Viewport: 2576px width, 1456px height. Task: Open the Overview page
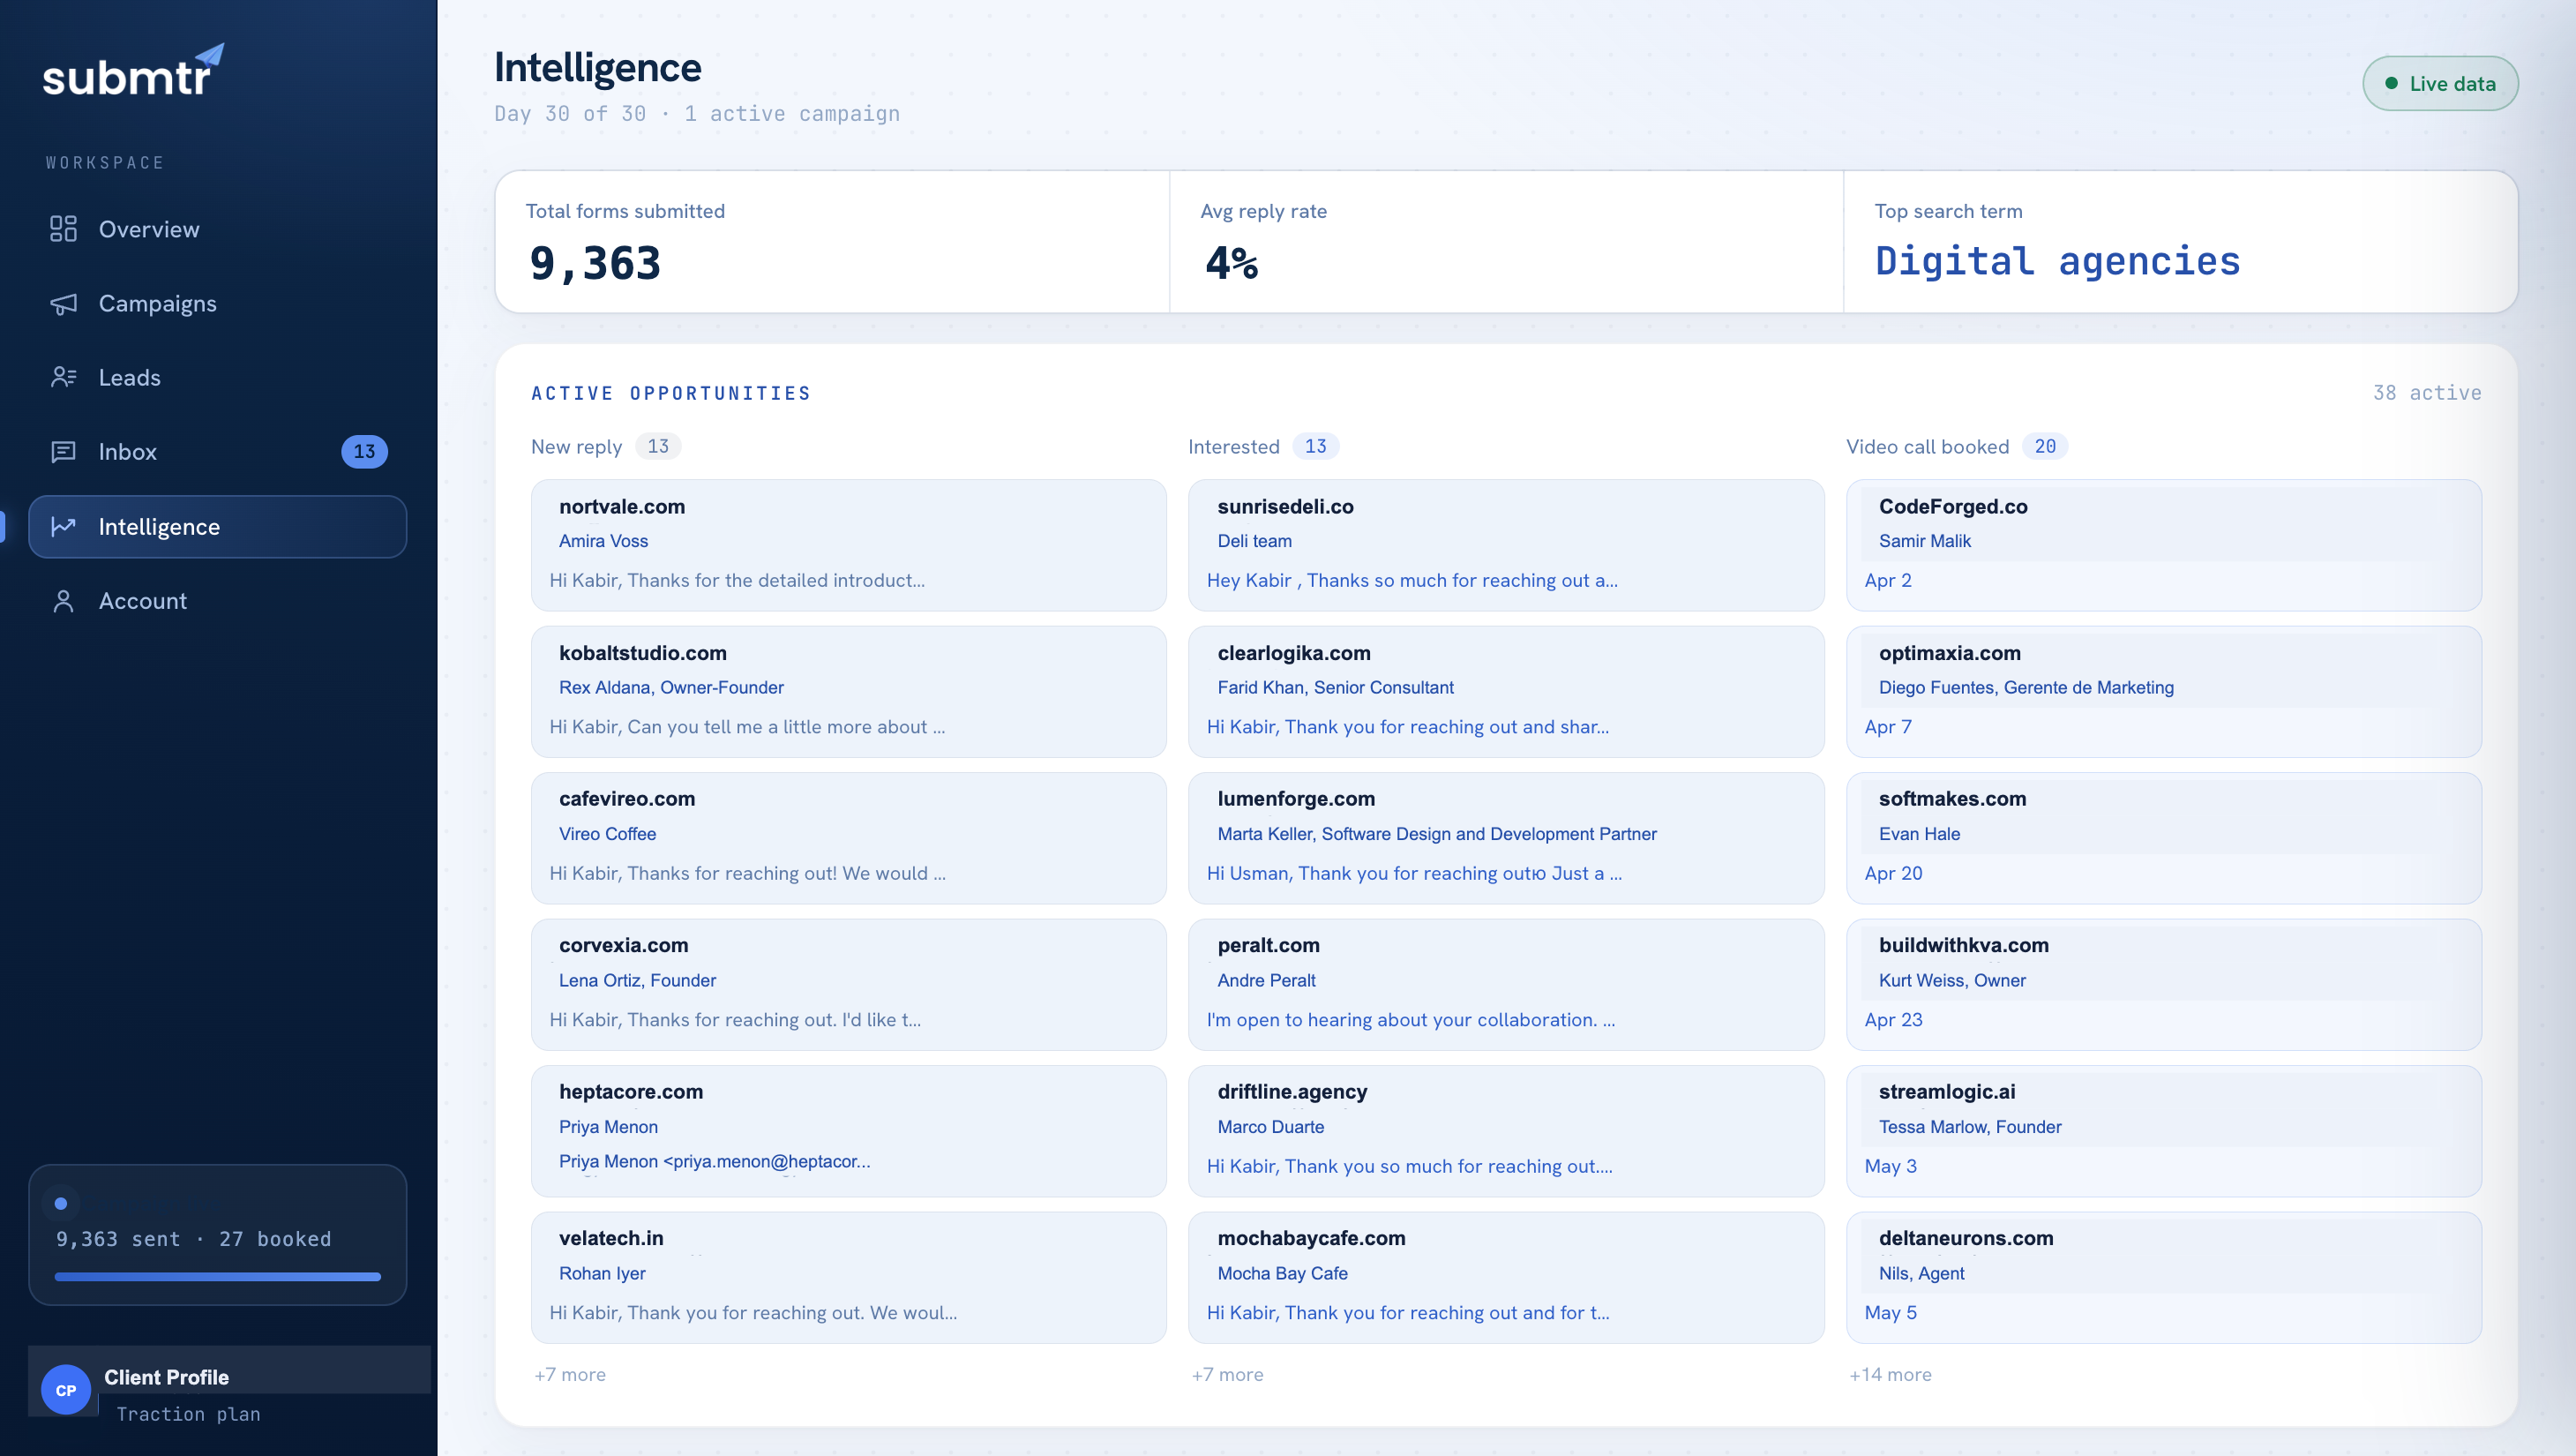pyautogui.click(x=217, y=229)
